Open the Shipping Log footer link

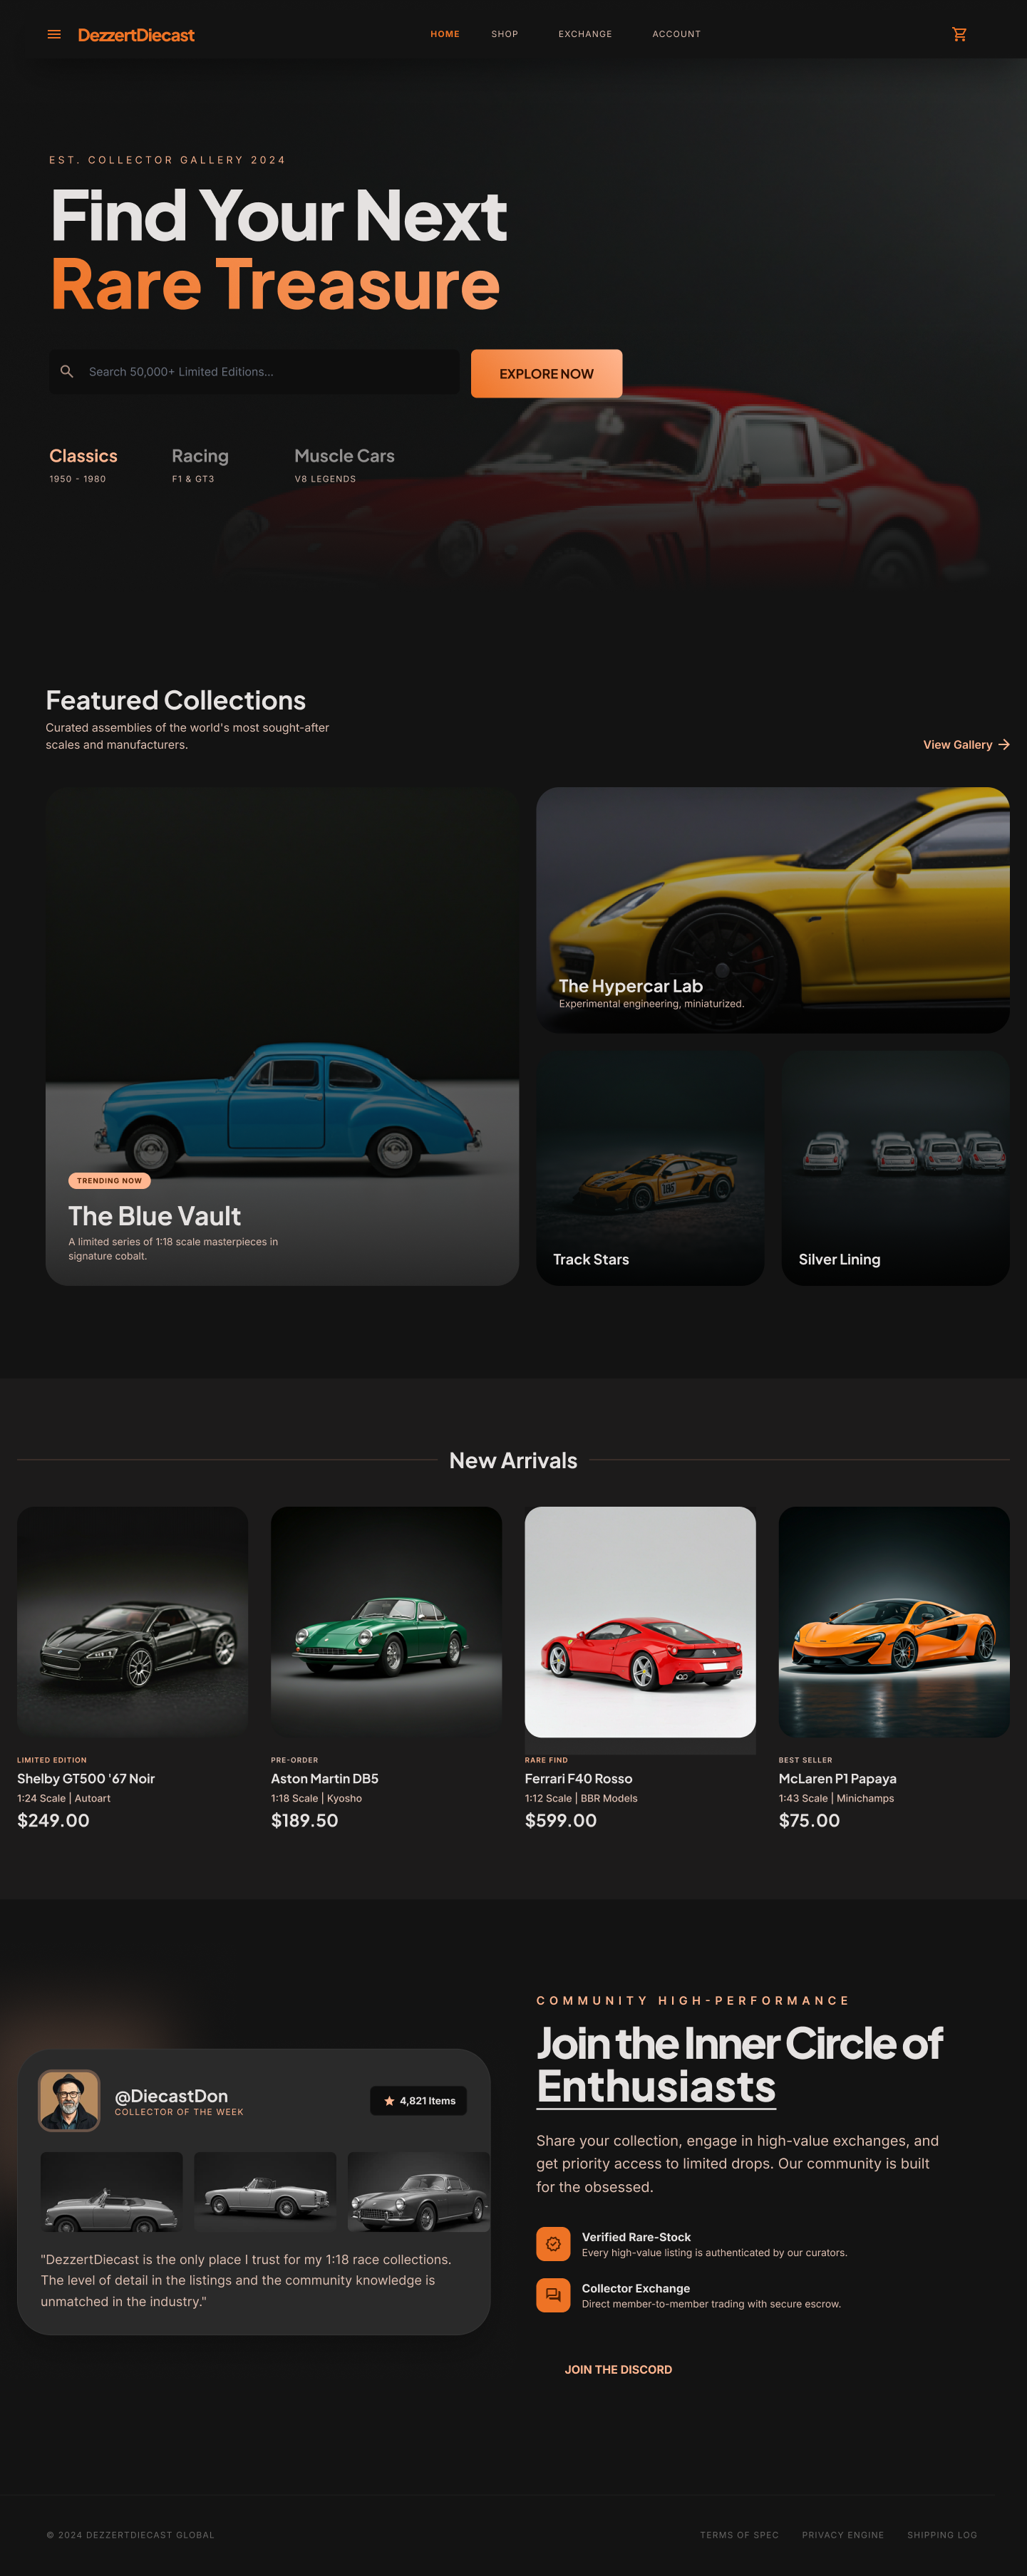[942, 2534]
